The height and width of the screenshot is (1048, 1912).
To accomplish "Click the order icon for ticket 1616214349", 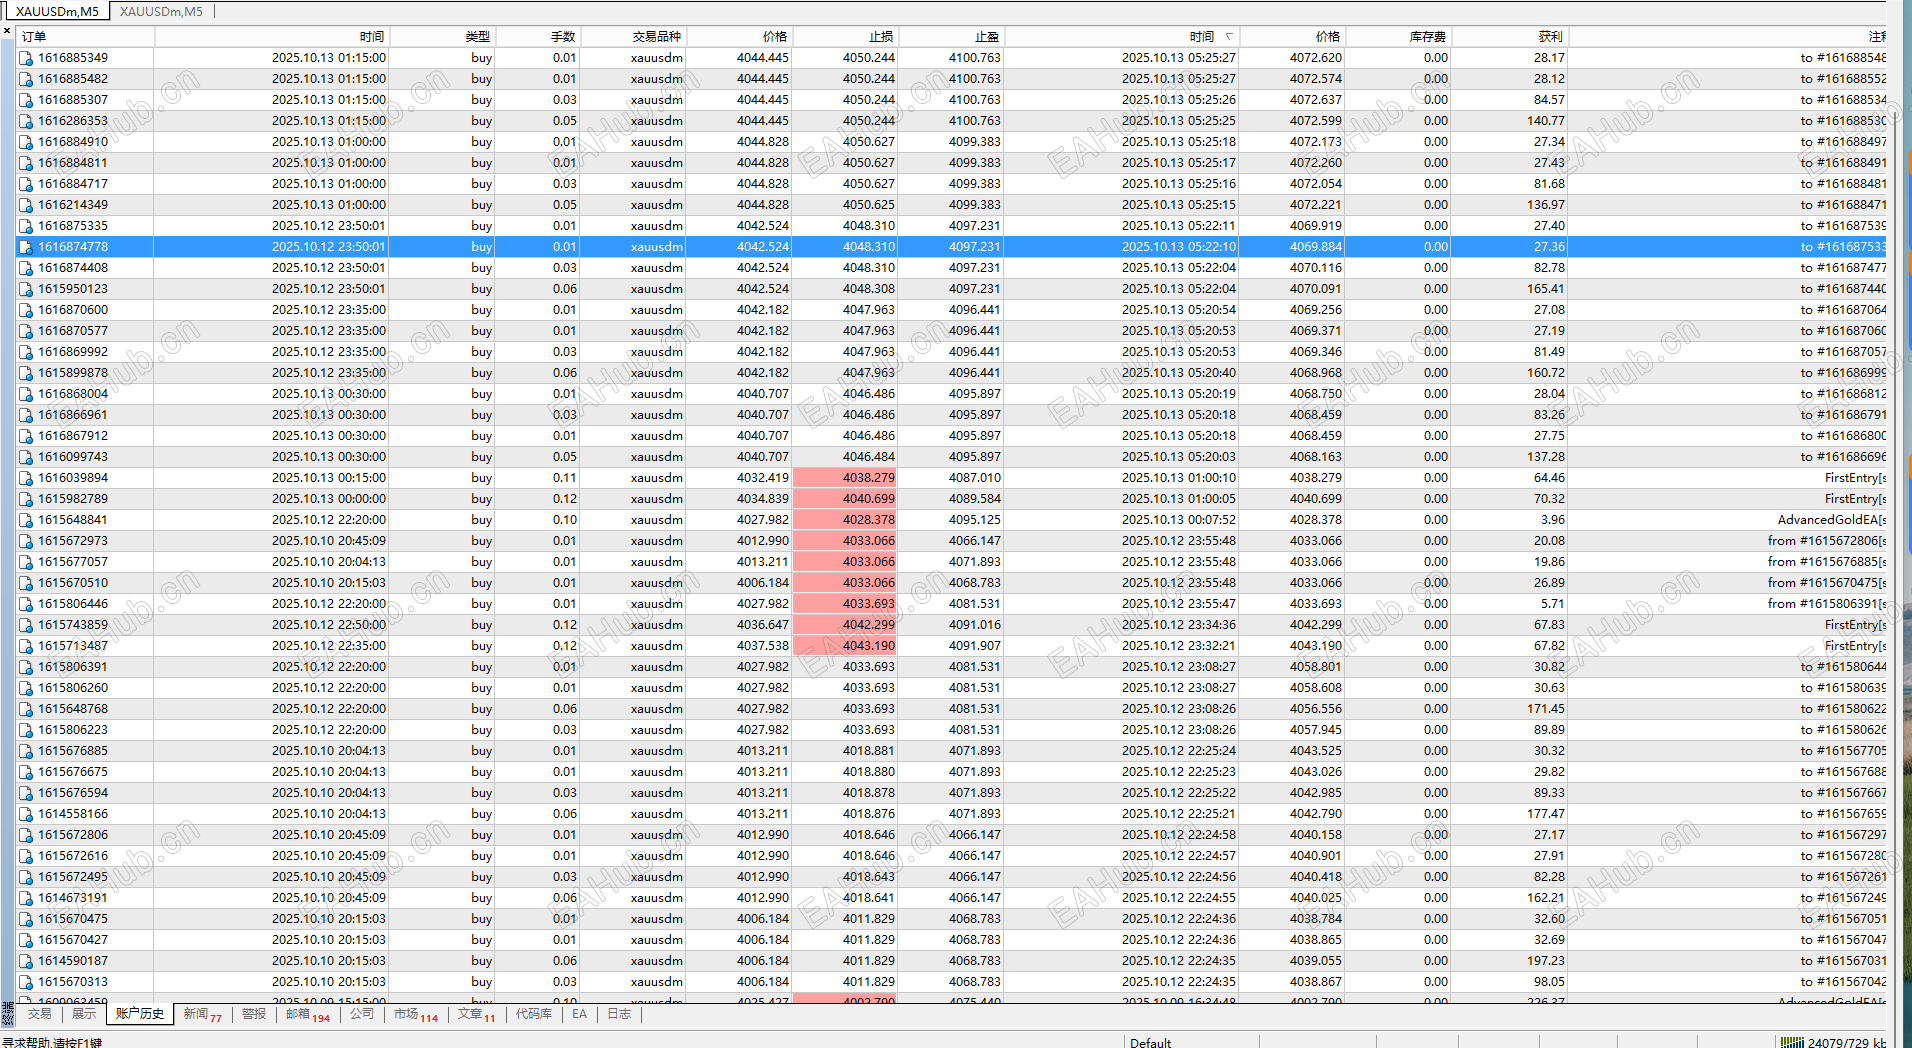I will tap(26, 205).
